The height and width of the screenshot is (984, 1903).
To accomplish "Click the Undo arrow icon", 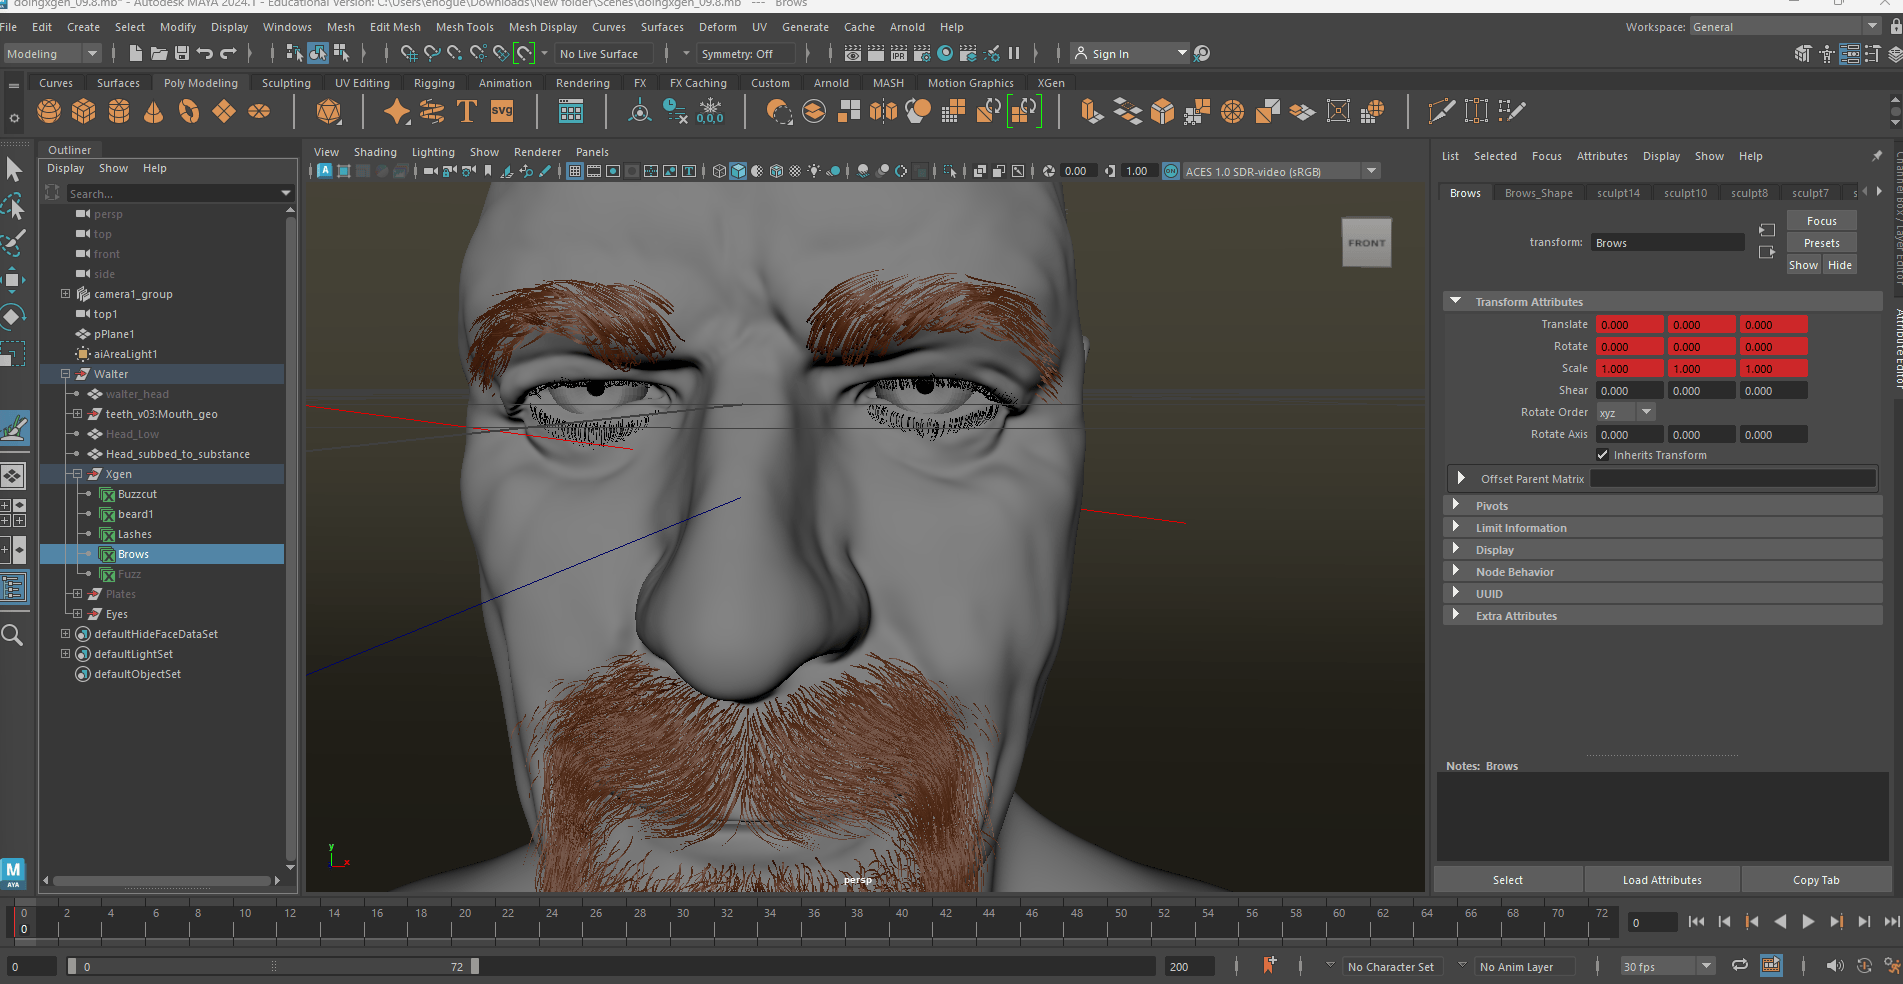I will point(205,53).
